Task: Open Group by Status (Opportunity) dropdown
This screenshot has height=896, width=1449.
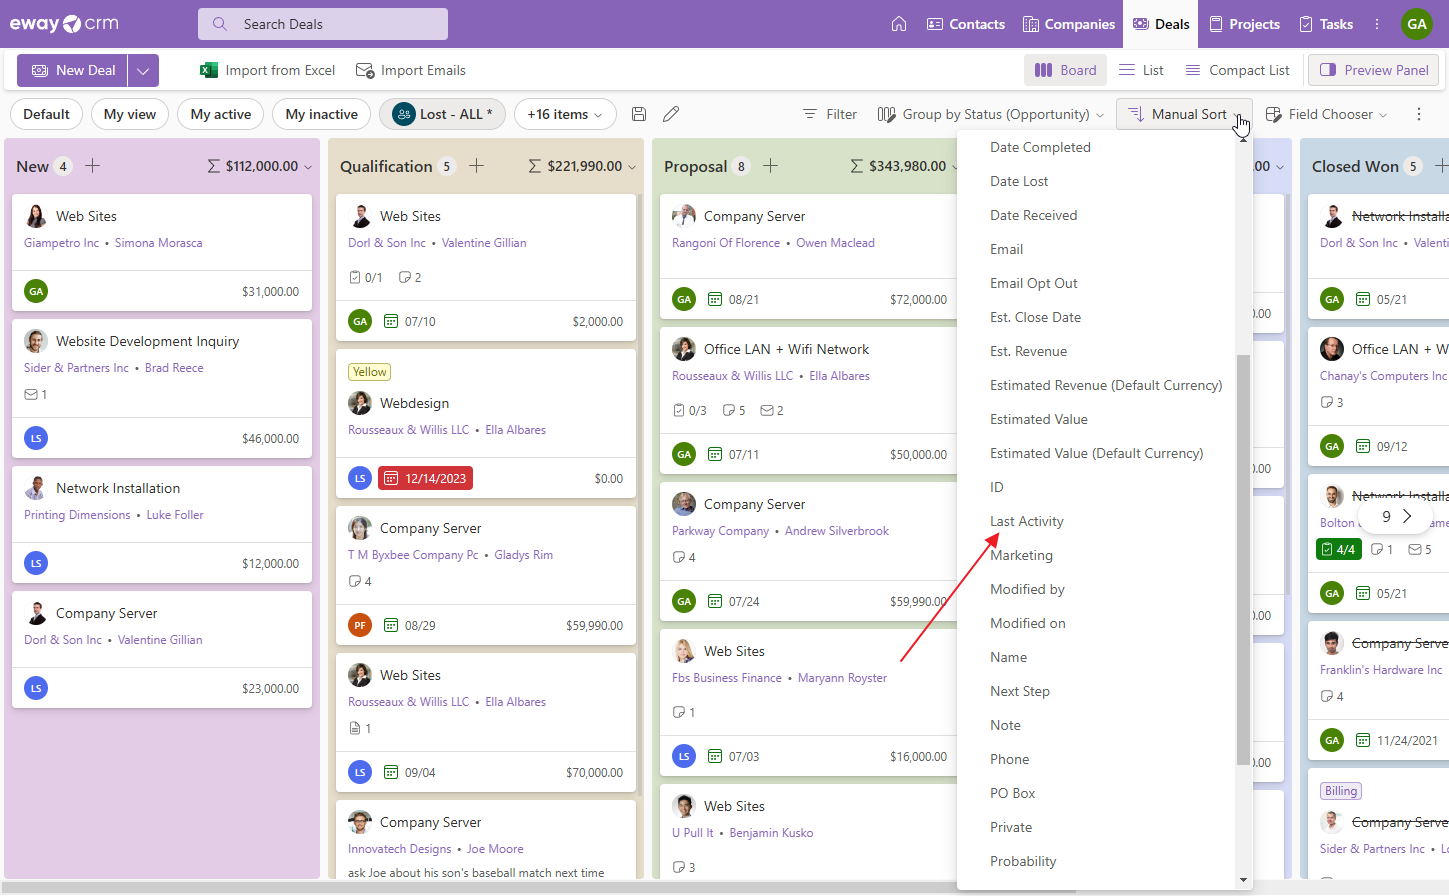Action: pyautogui.click(x=990, y=114)
